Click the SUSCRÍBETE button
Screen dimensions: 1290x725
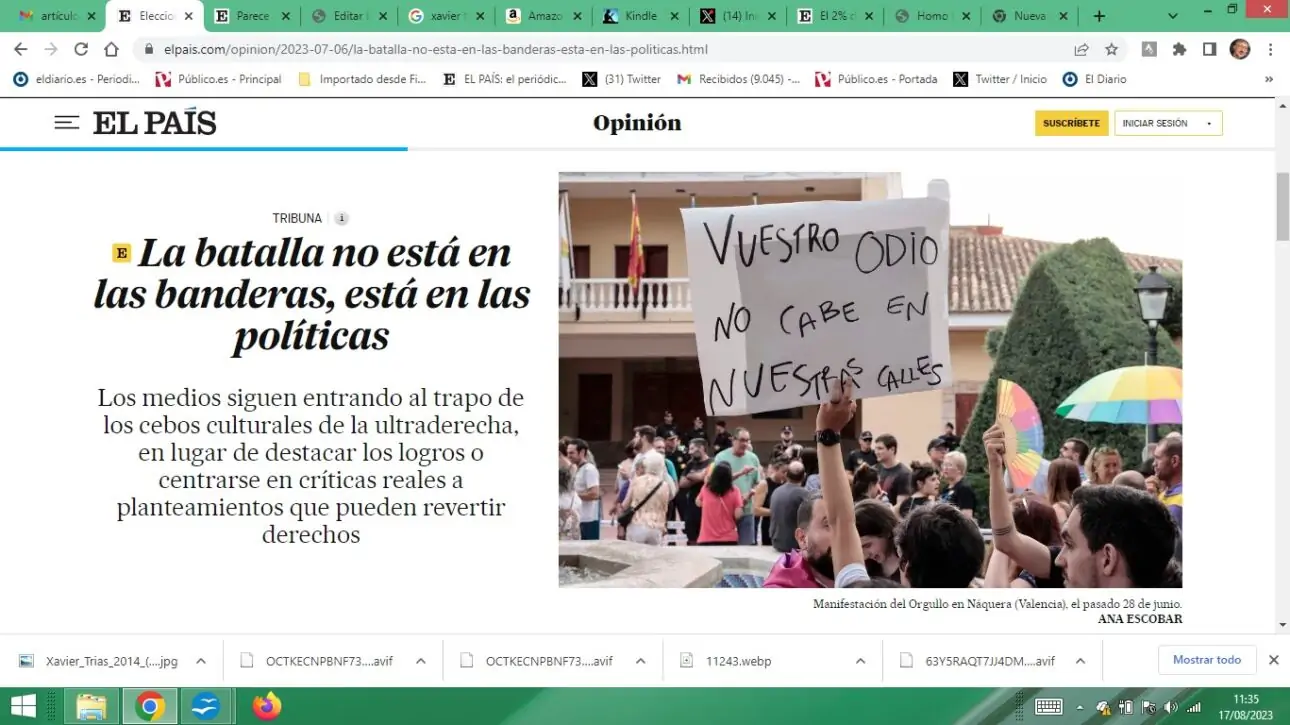point(1071,123)
